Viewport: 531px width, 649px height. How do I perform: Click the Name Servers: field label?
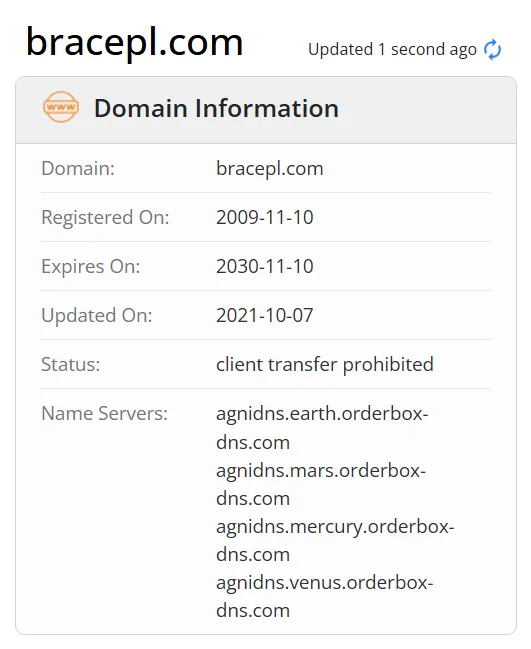coord(105,413)
